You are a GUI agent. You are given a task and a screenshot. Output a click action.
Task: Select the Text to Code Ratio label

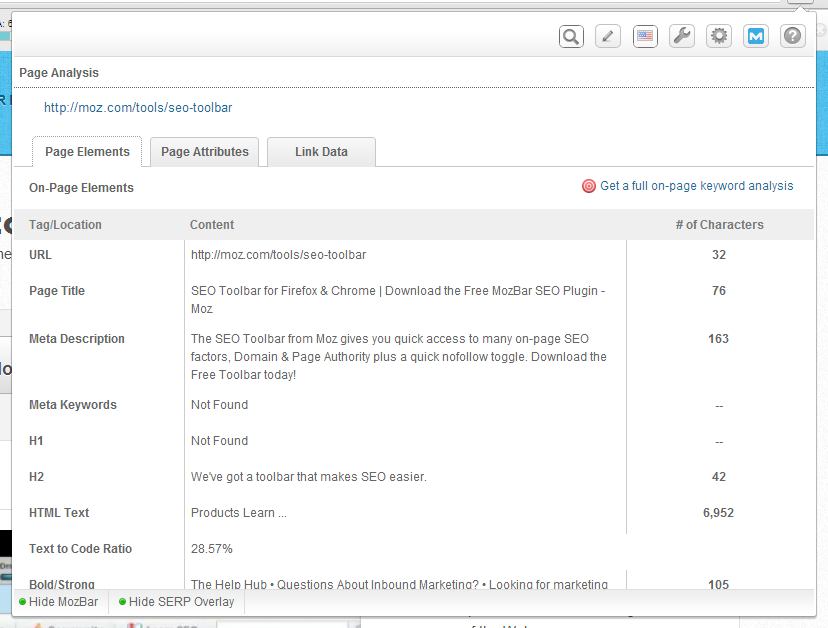[80, 548]
